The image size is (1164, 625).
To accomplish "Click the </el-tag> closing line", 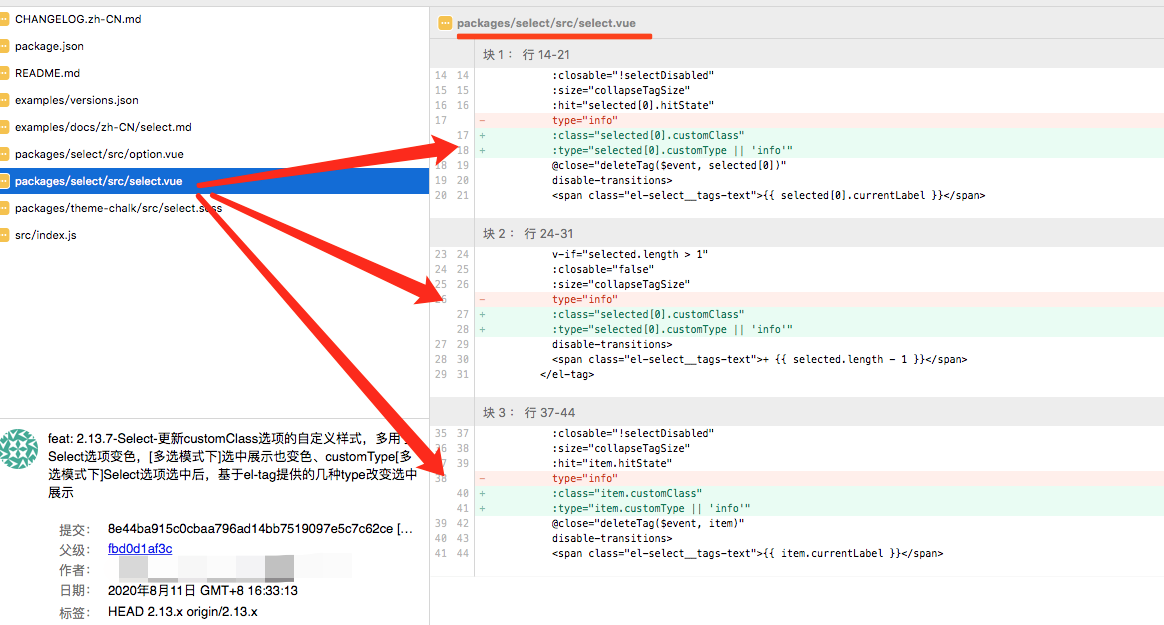I will point(567,374).
